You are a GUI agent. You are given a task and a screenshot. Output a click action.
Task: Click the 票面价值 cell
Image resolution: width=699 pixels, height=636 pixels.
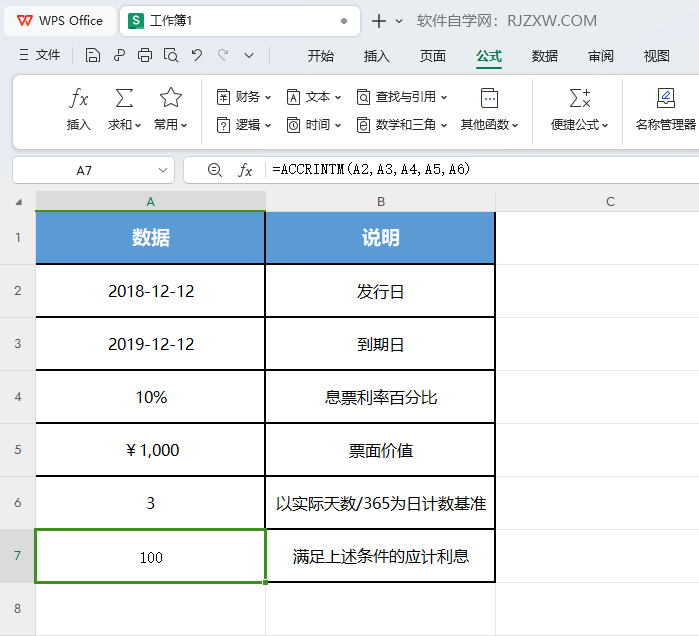(380, 450)
